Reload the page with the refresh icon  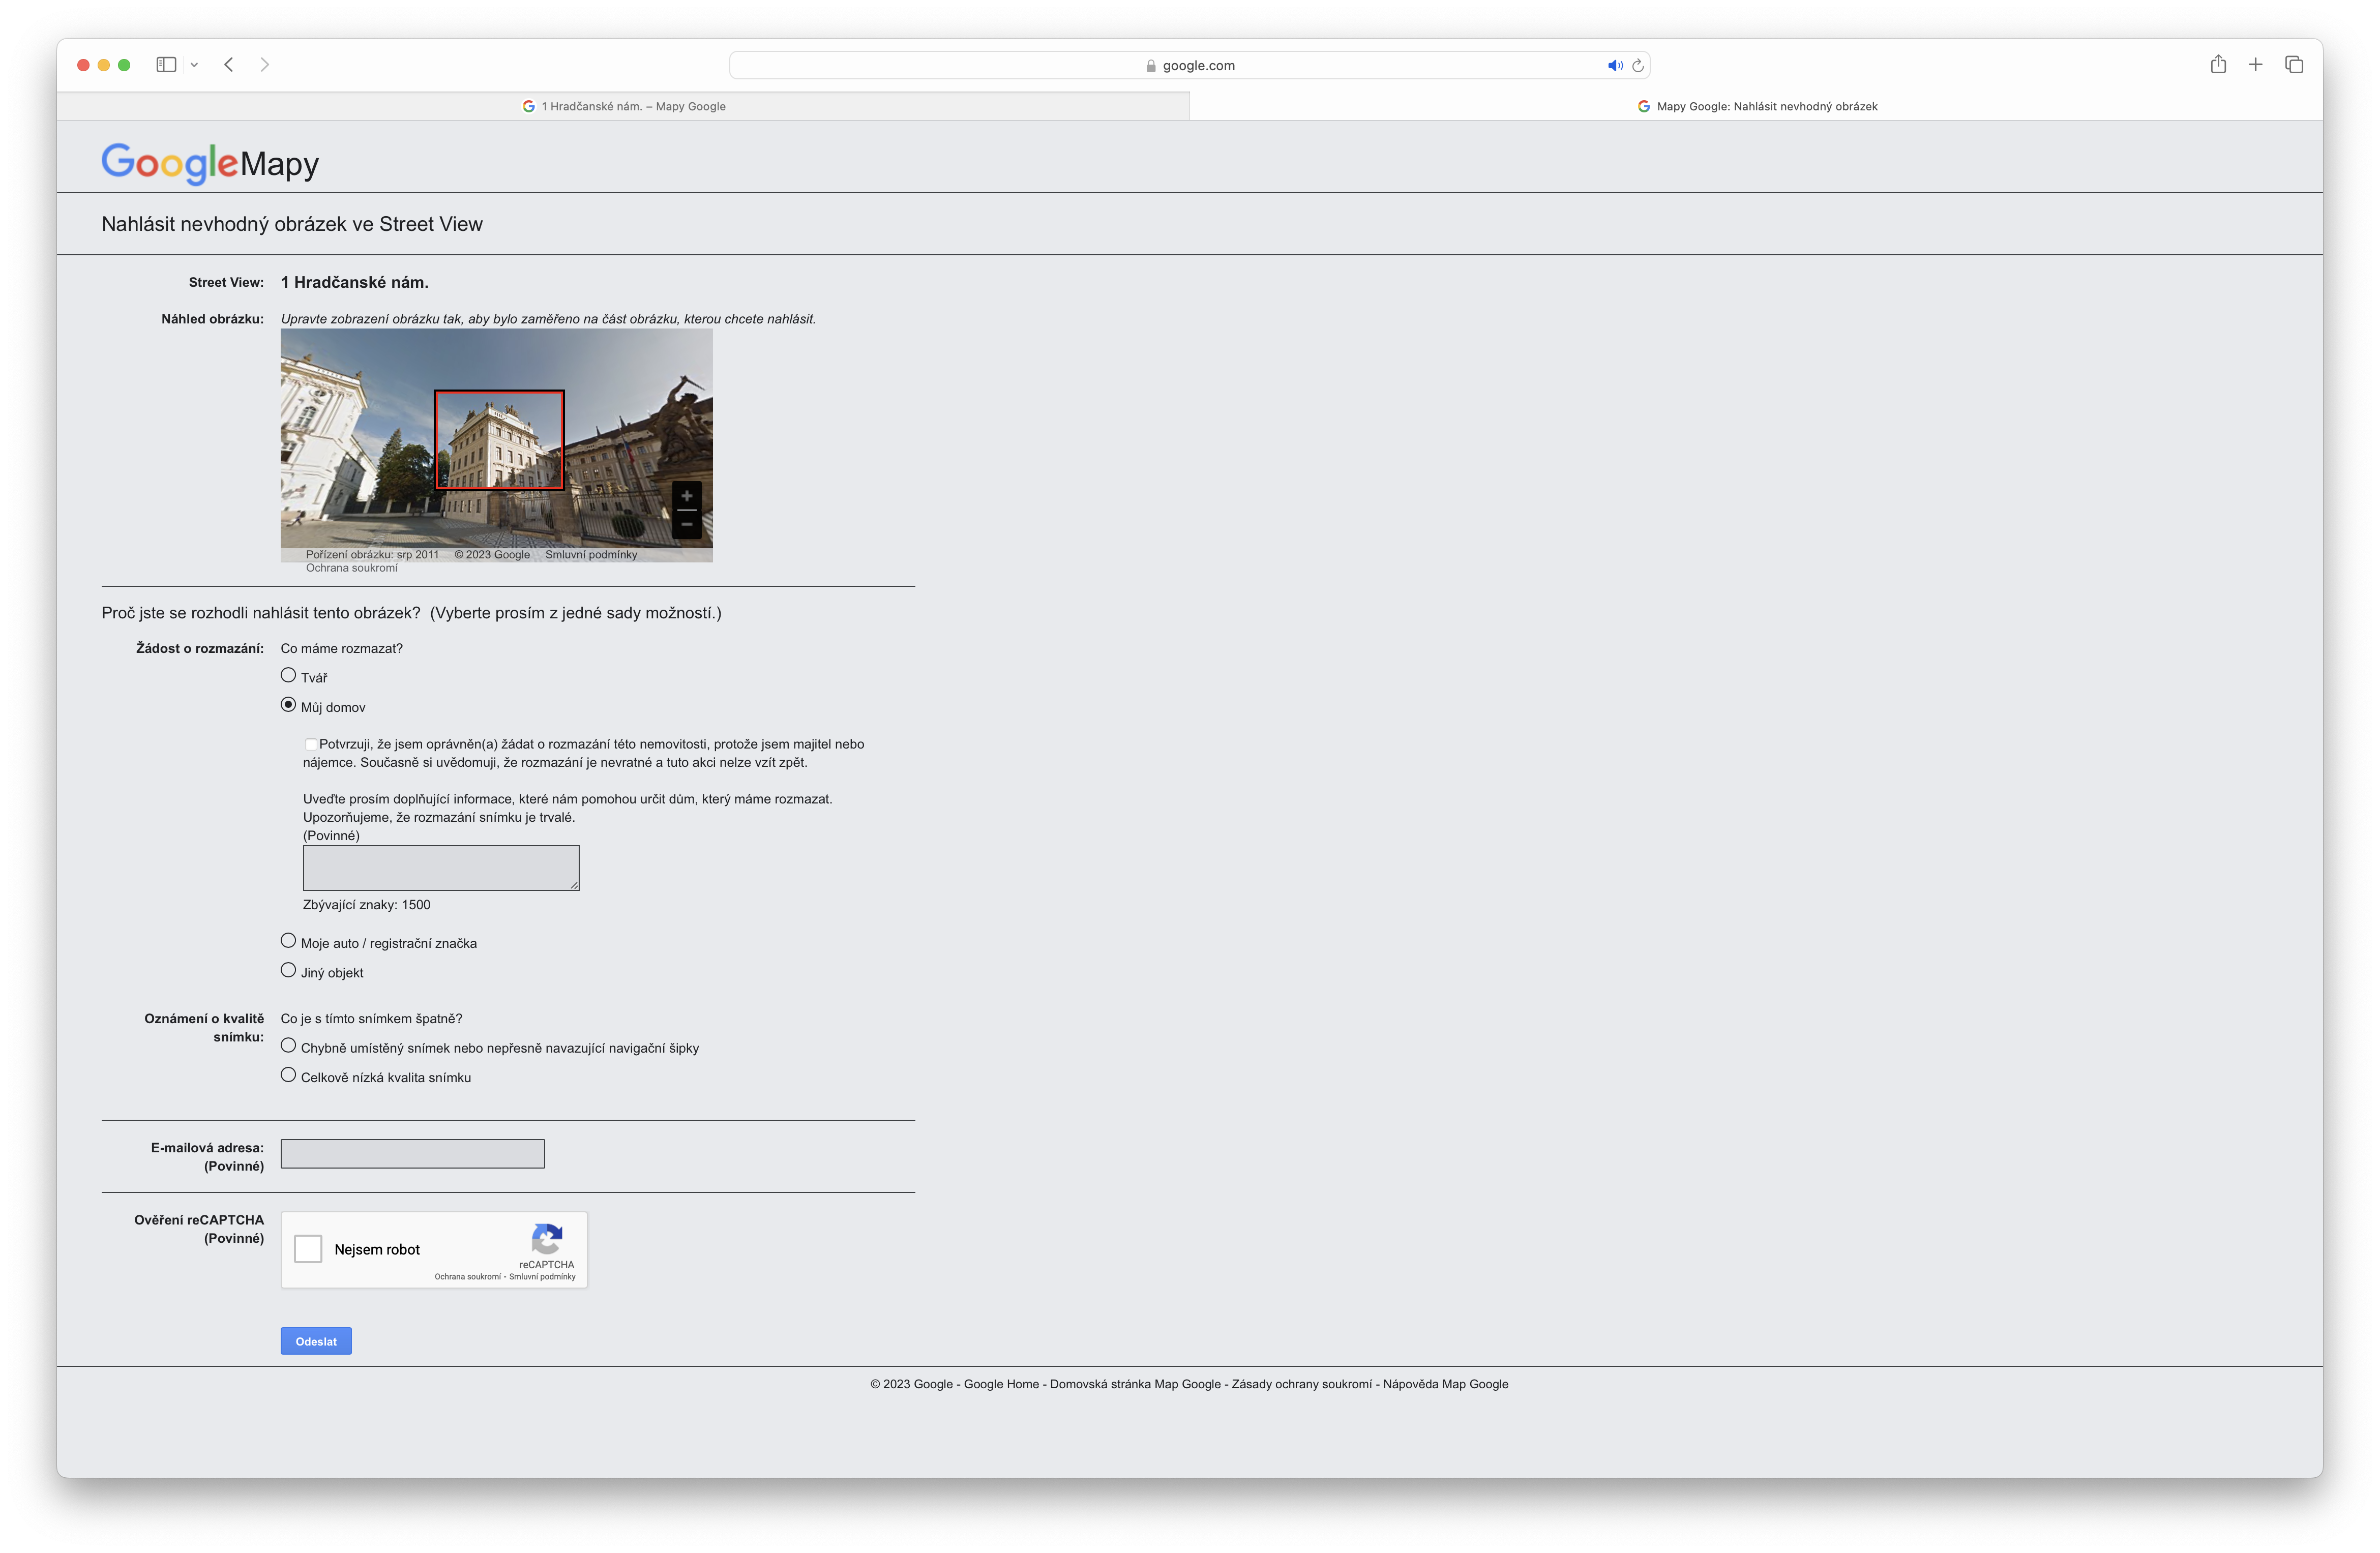1637,65
